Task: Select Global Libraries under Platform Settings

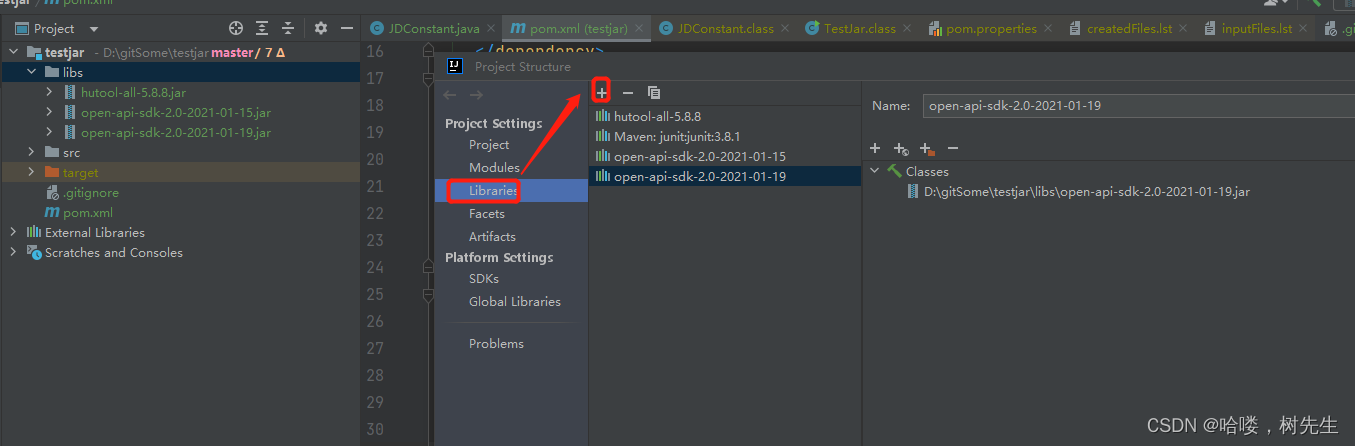Action: coord(515,301)
